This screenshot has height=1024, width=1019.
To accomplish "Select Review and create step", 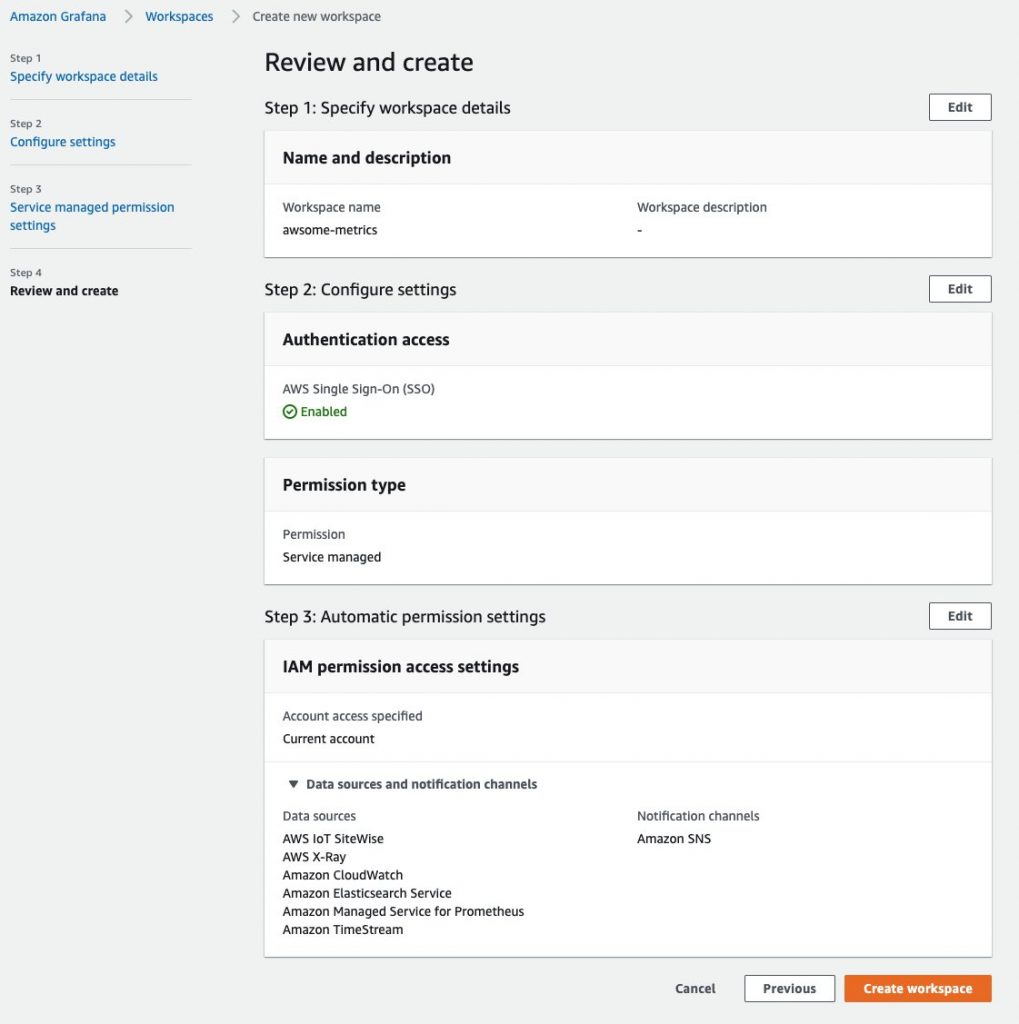I will (64, 291).
